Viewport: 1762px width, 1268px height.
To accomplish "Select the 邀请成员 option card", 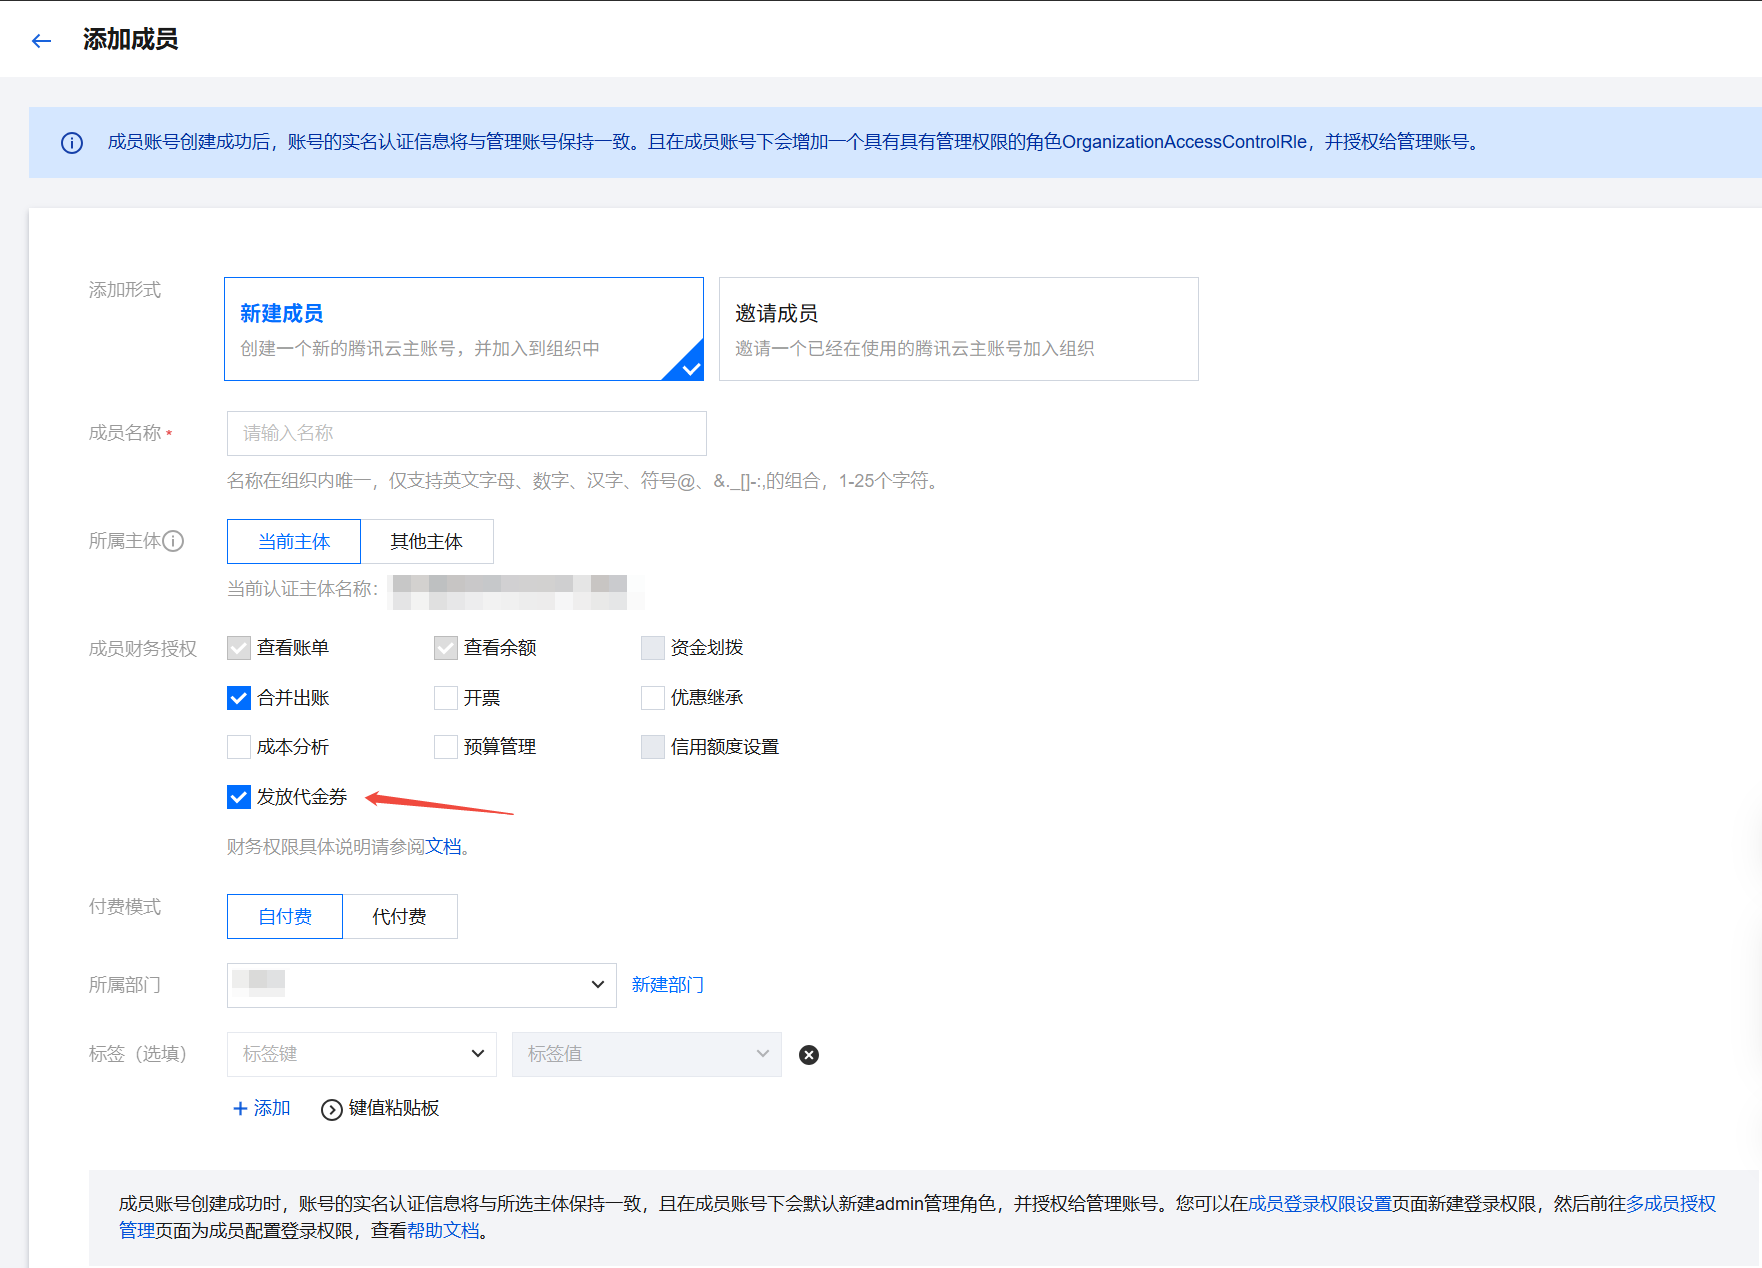I will click(958, 329).
